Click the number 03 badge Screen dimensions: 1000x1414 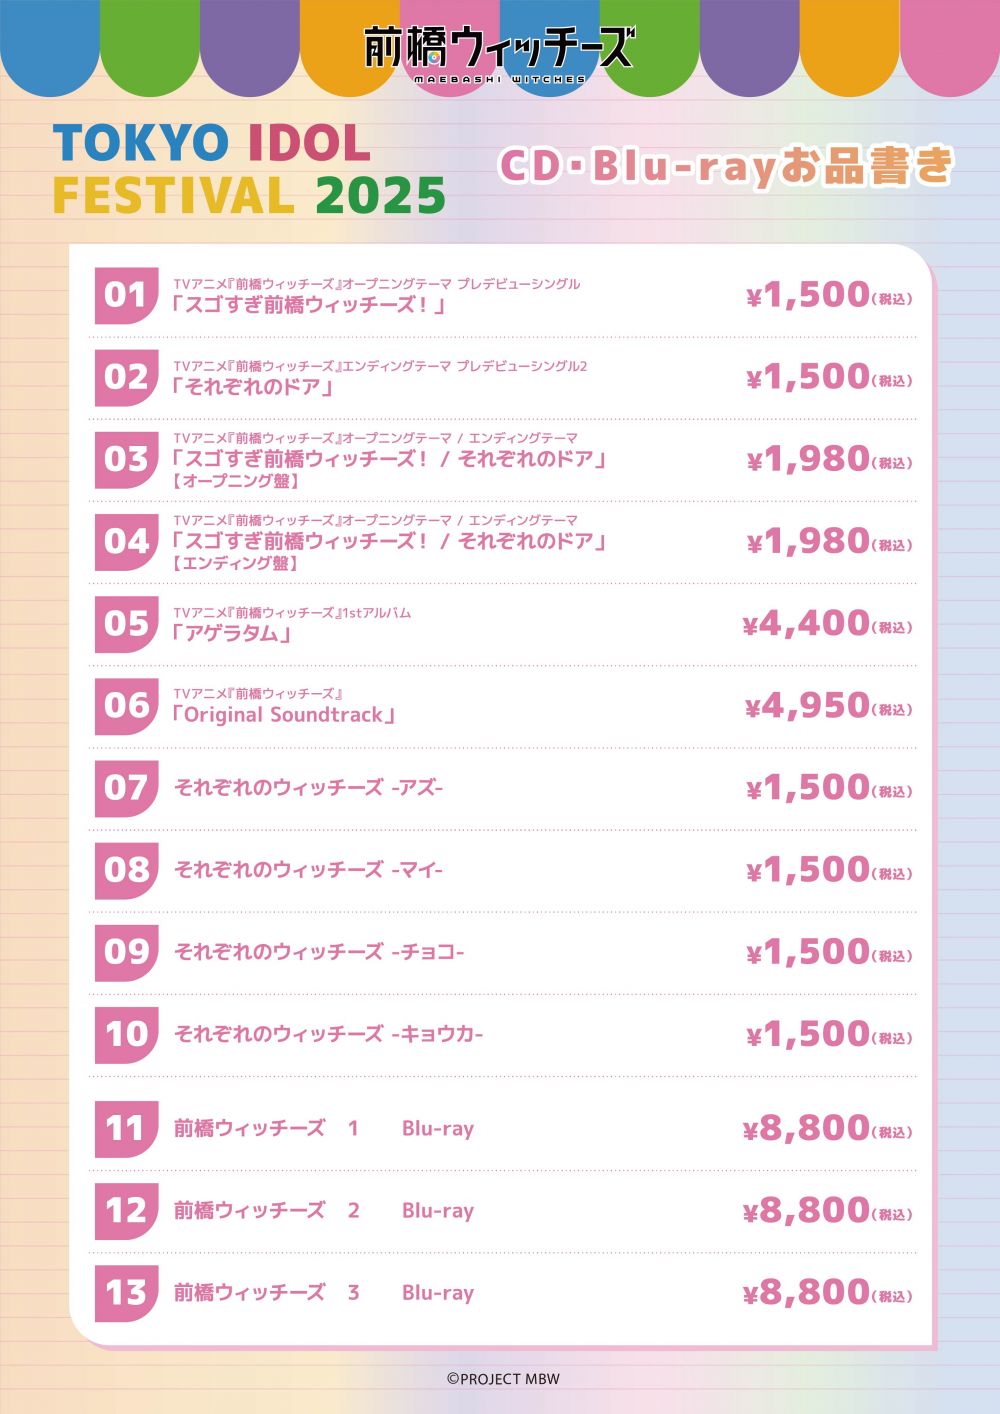[126, 460]
